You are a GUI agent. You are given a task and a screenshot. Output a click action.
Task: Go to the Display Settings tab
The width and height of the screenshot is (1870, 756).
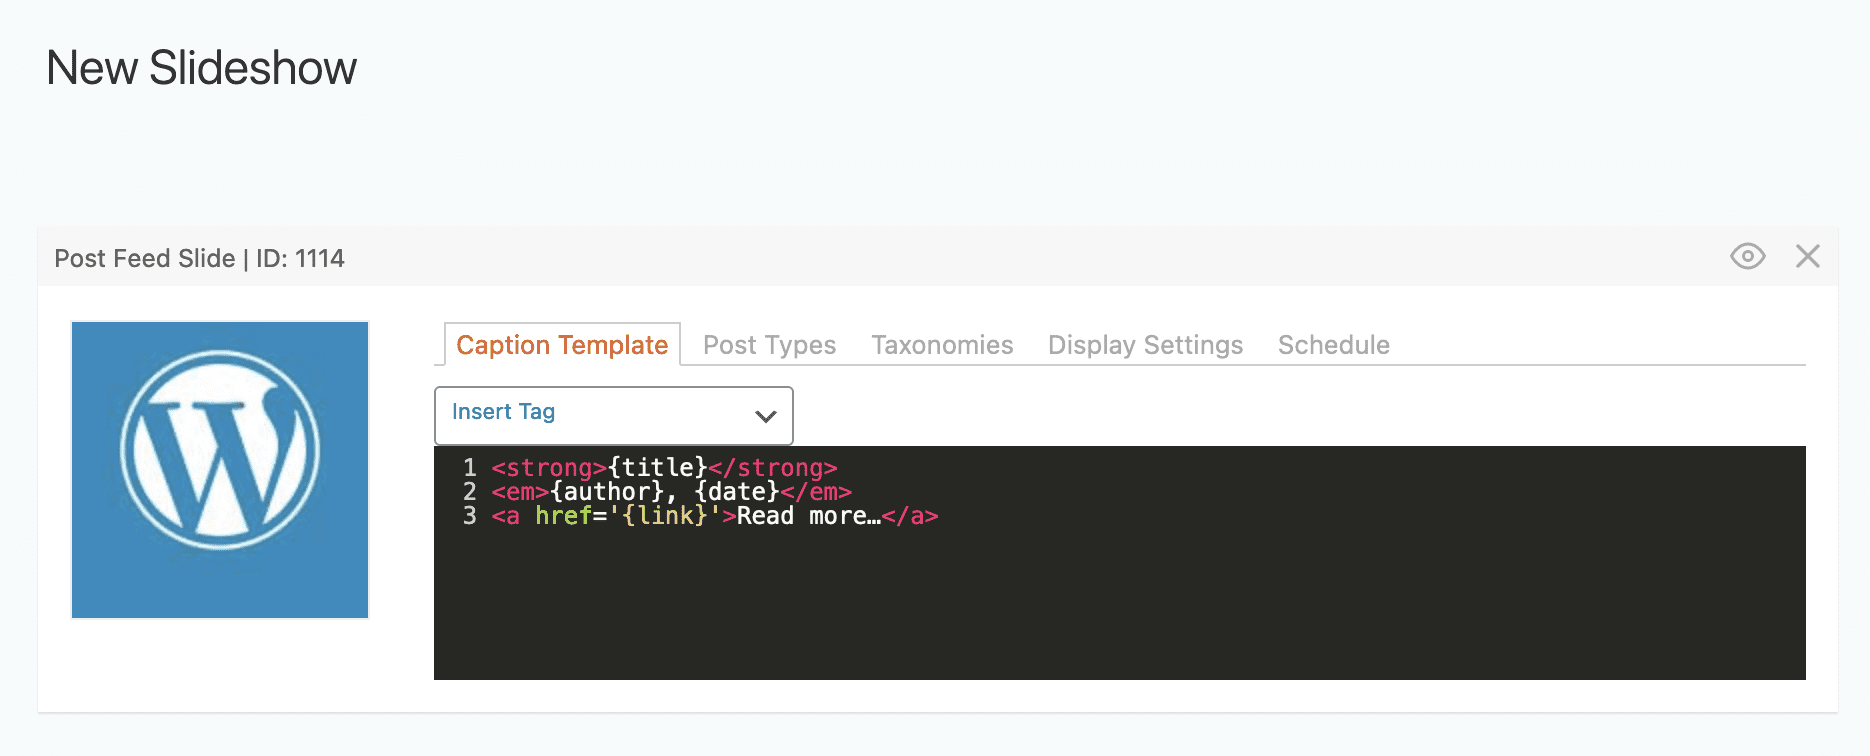[1145, 345]
